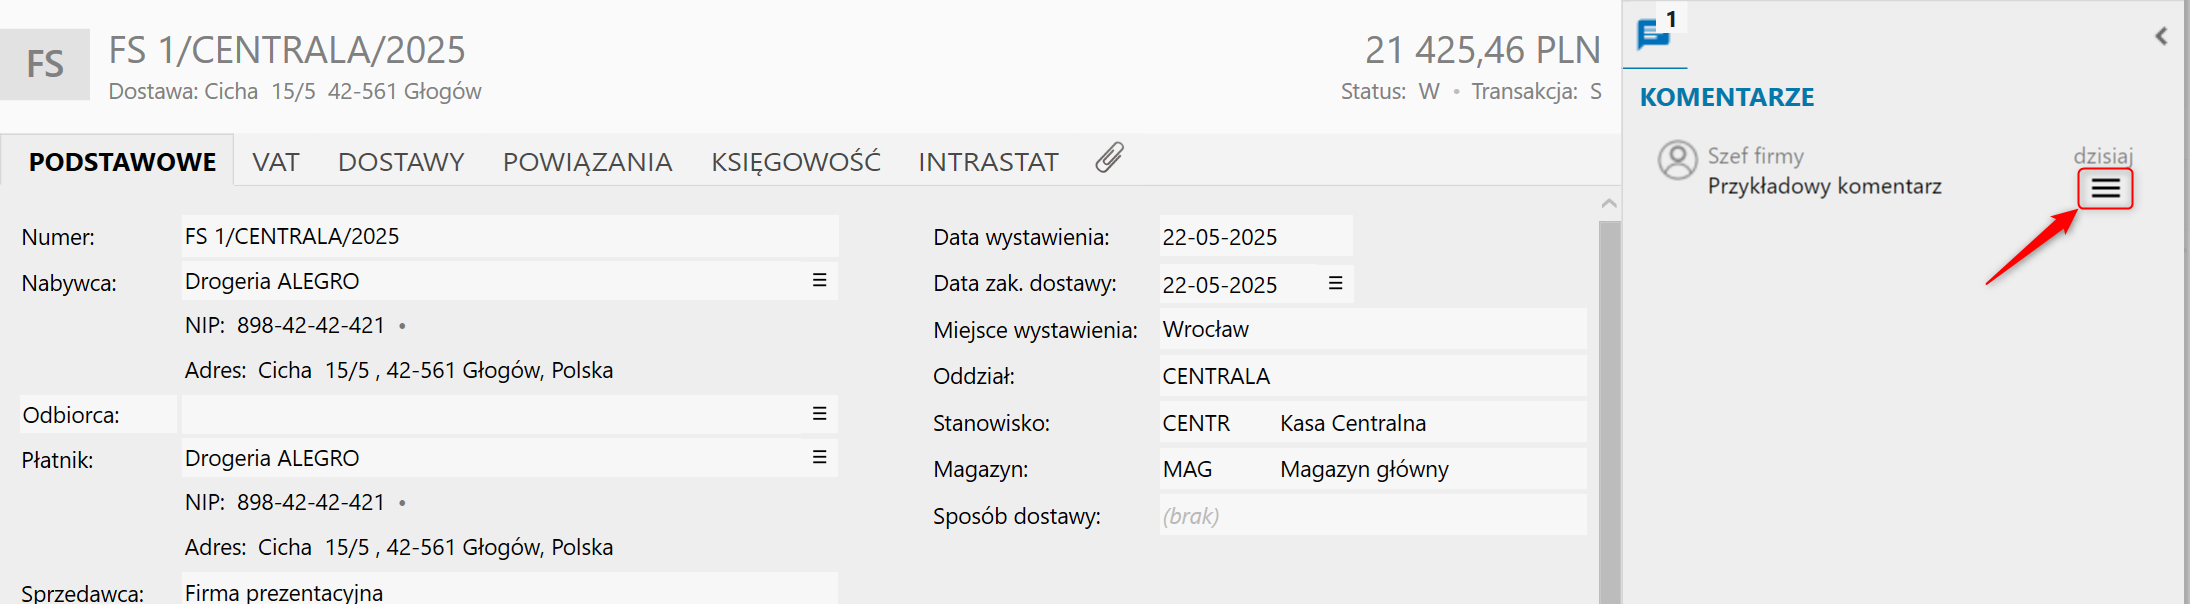Click the Sposób dostawy field
The image size is (2190, 604).
tap(1372, 516)
